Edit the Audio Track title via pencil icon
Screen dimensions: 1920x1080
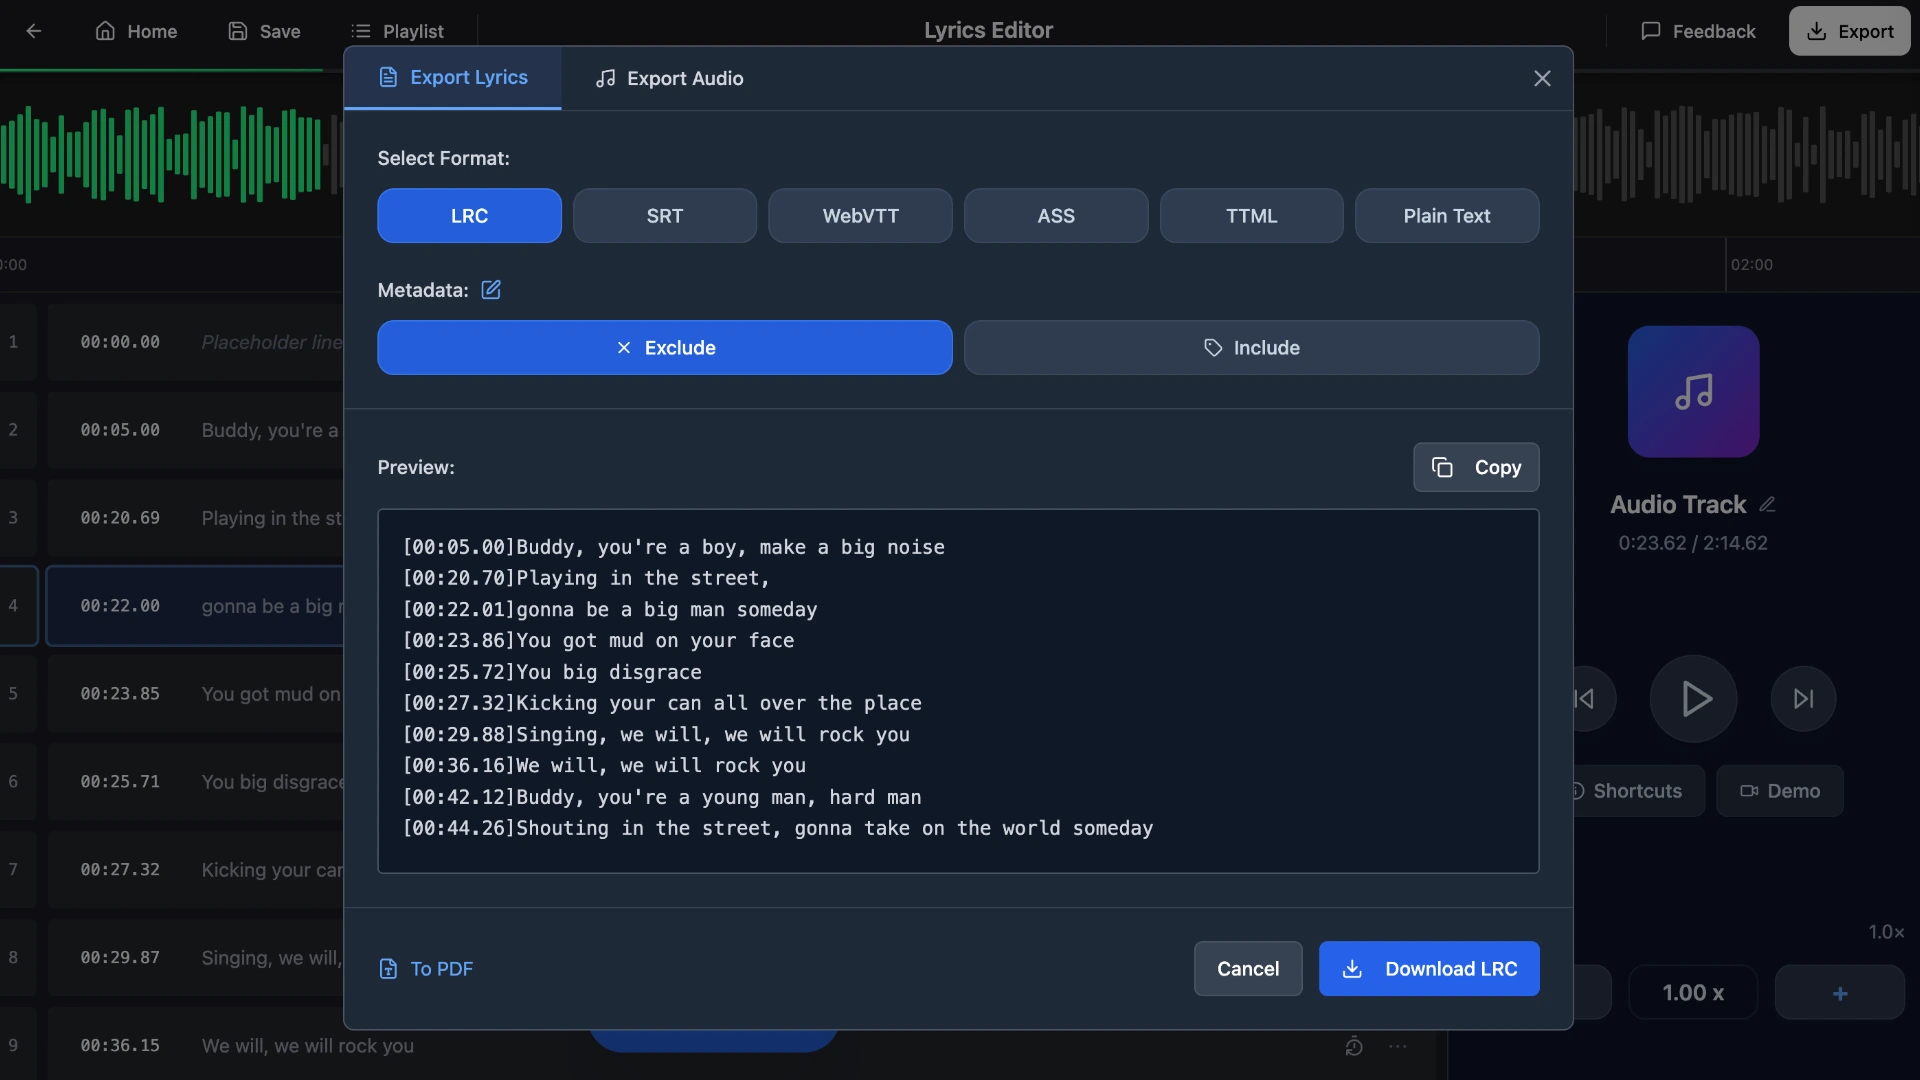pos(1769,504)
